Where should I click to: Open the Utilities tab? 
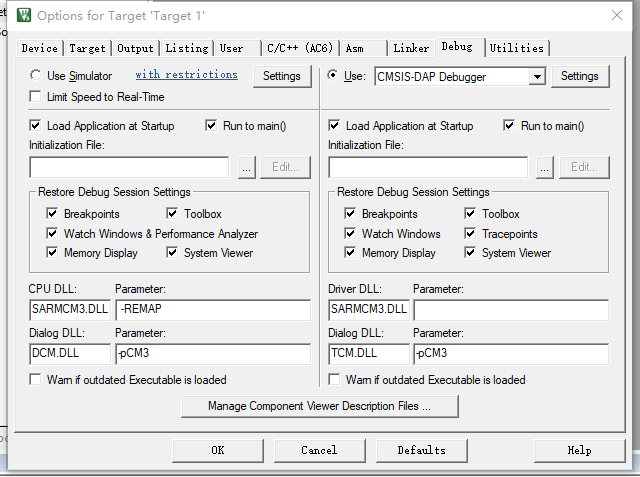[x=516, y=48]
